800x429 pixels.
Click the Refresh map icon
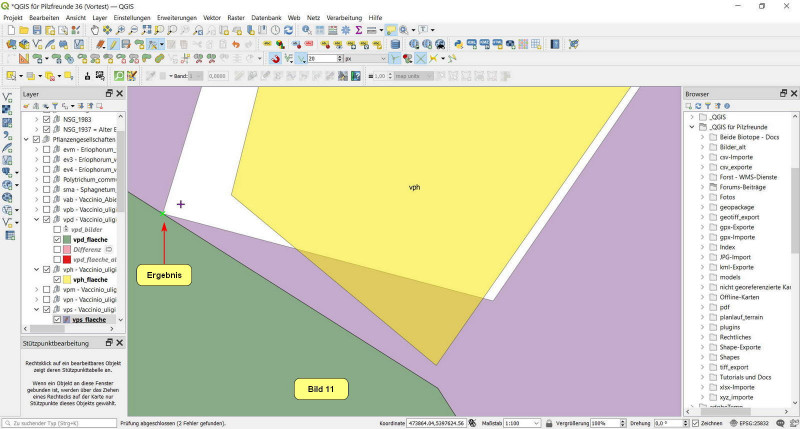click(288, 31)
